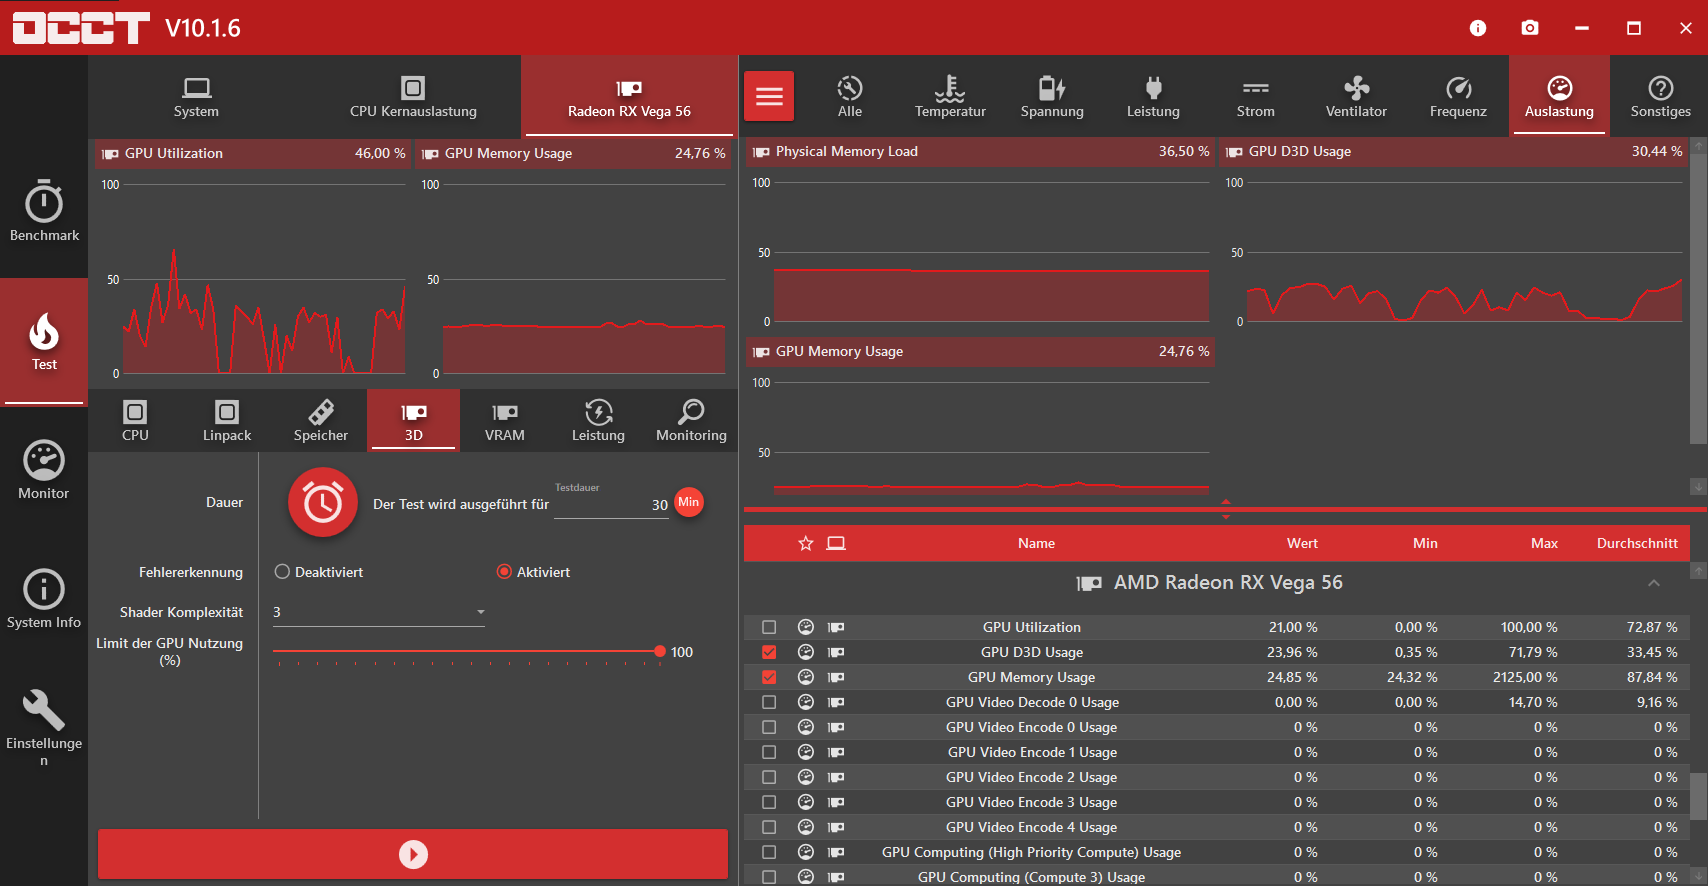The height and width of the screenshot is (886, 1708).
Task: Switch to CPU Kernauslastung tab
Action: point(413,97)
